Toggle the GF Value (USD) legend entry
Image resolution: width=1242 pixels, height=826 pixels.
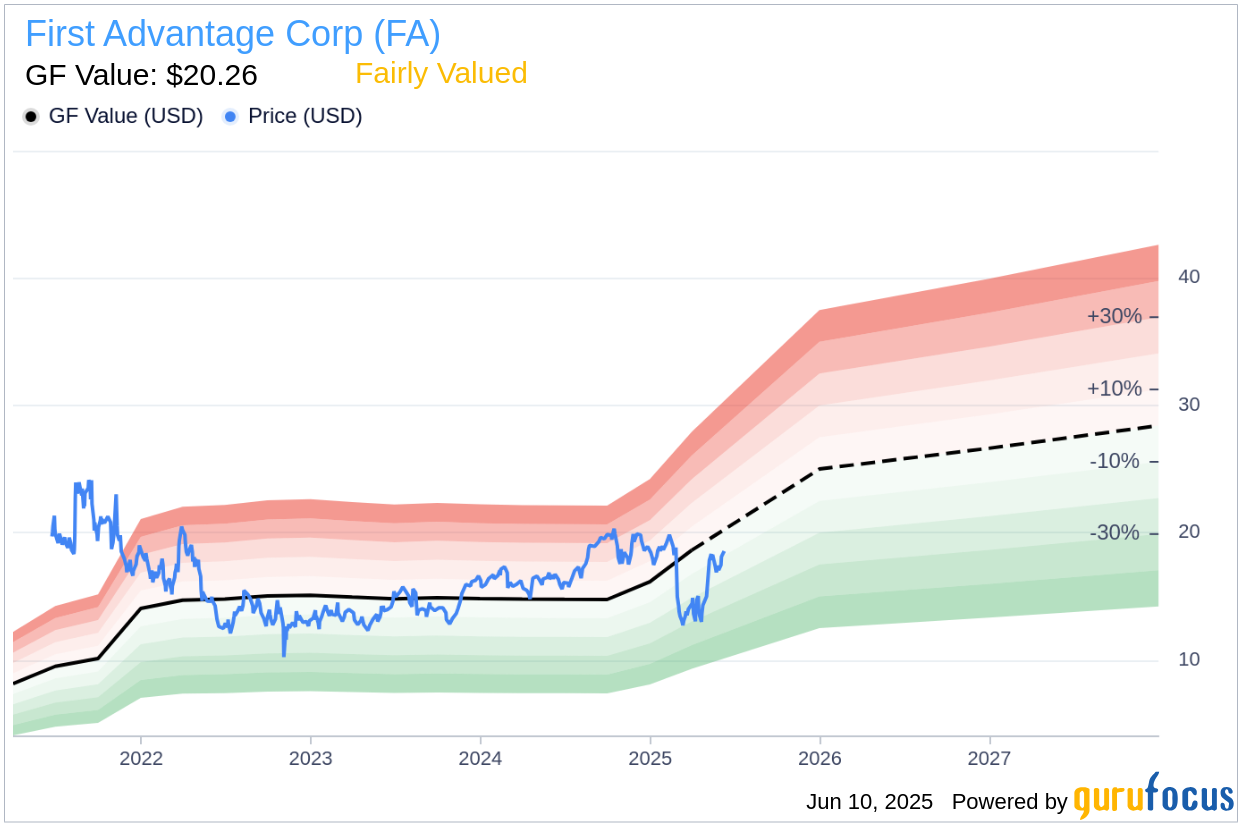pos(113,116)
